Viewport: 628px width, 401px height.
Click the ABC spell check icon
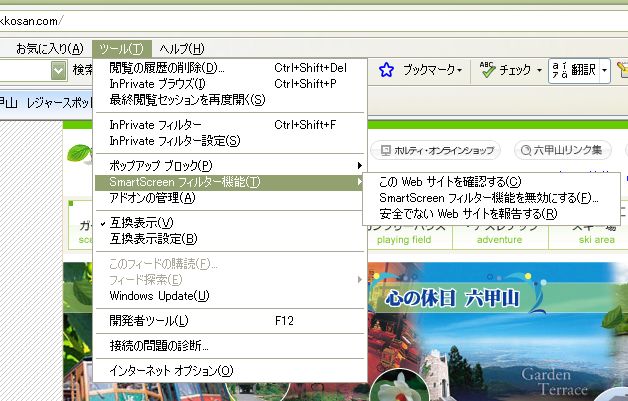pyautogui.click(x=487, y=71)
